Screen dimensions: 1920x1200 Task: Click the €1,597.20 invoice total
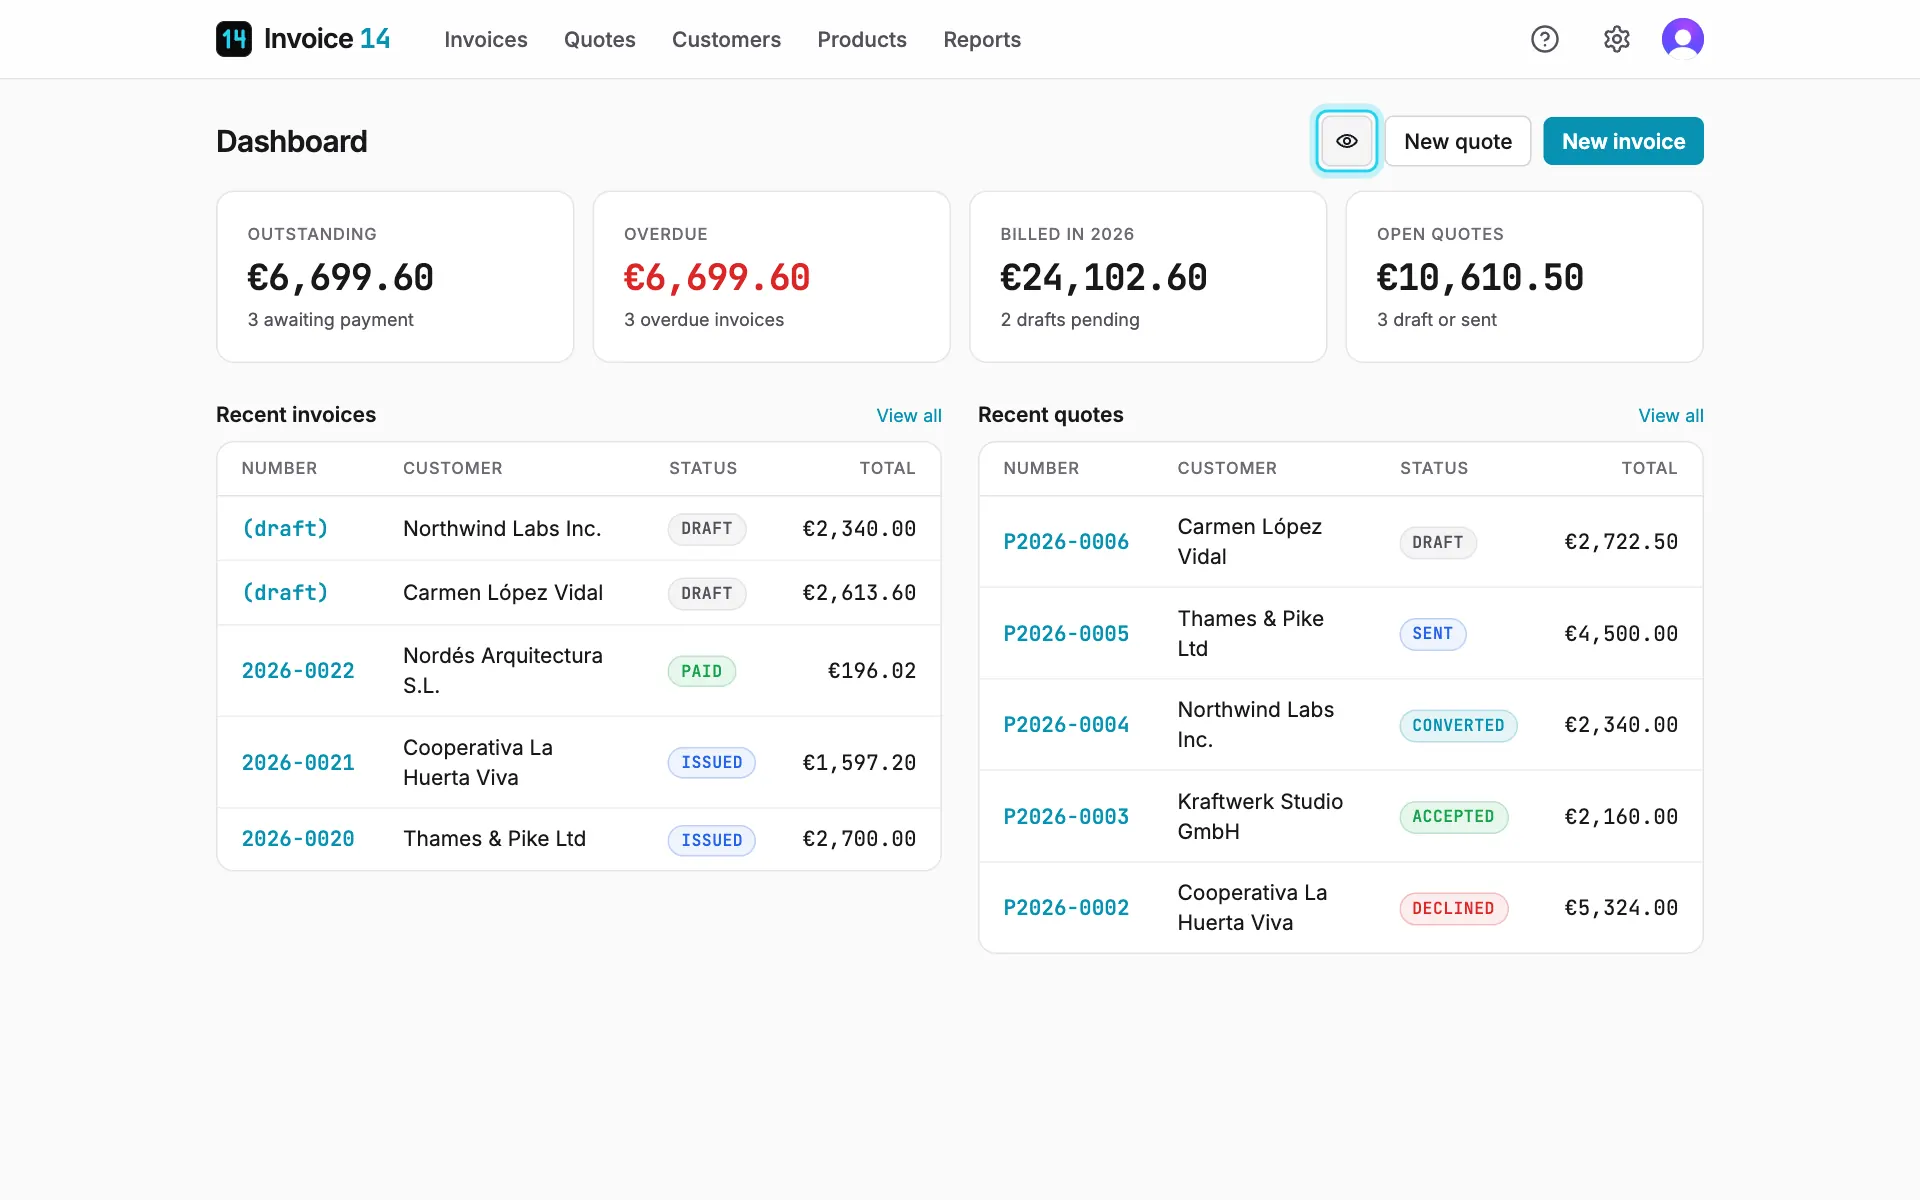[859, 762]
